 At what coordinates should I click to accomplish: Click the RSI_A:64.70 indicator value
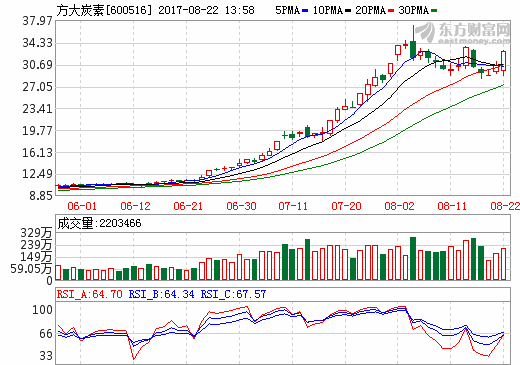[x=90, y=294]
